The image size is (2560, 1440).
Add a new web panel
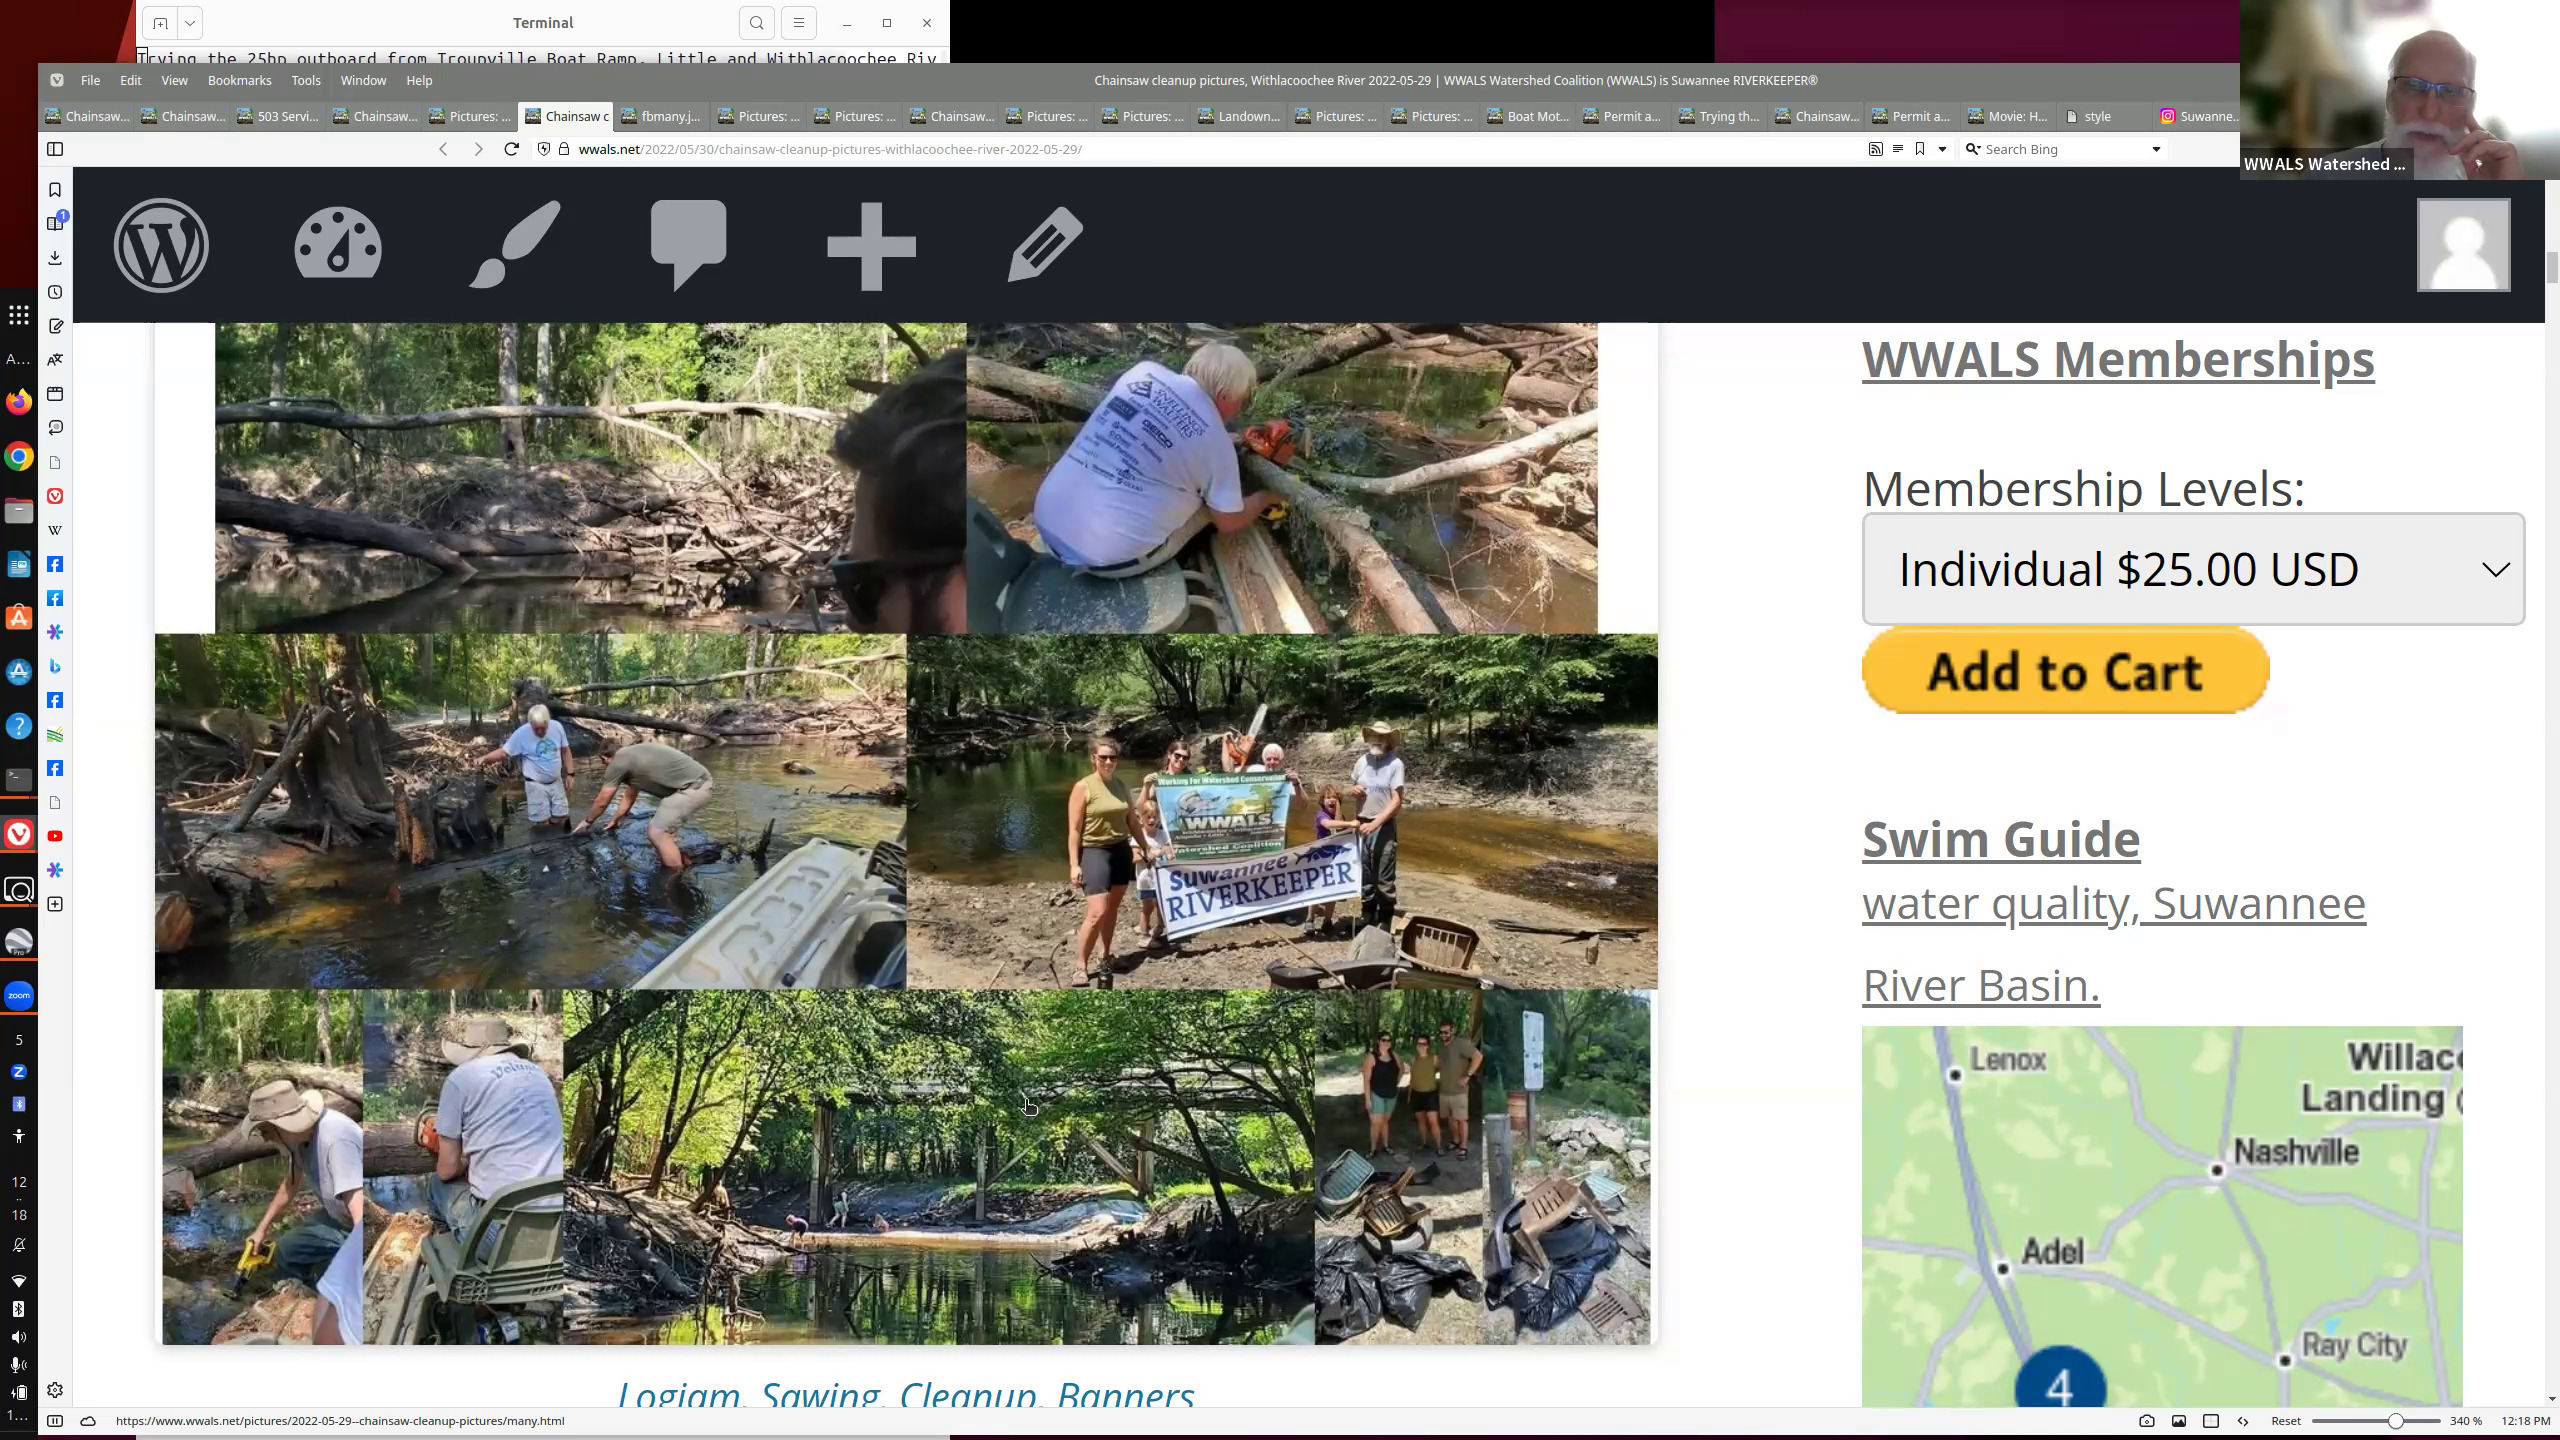55,904
